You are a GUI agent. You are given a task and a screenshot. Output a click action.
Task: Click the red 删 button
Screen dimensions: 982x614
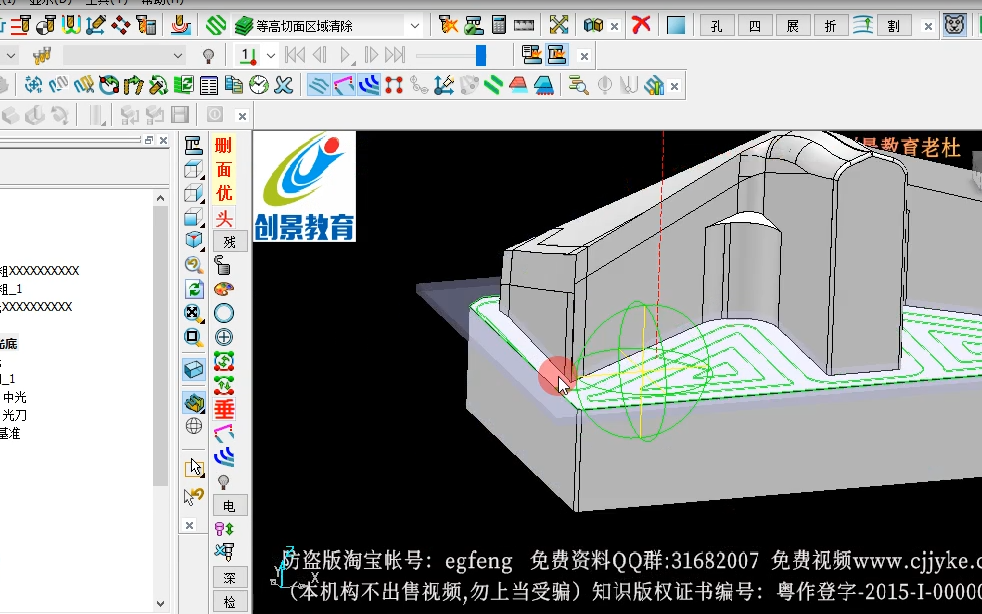pyautogui.click(x=224, y=146)
